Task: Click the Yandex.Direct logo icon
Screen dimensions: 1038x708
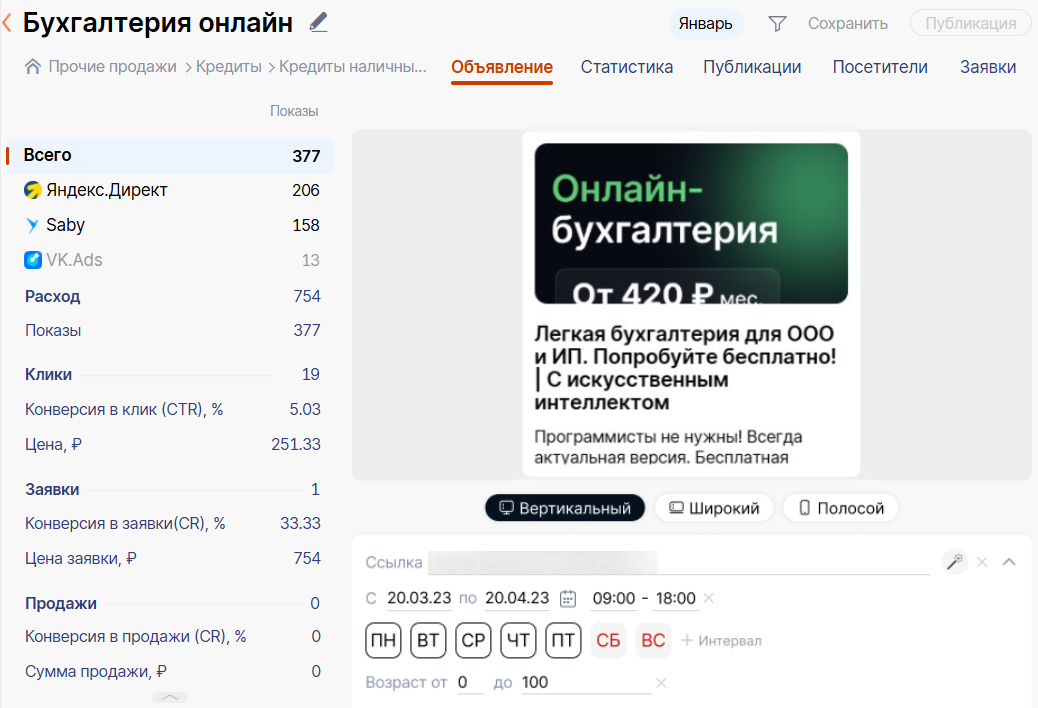Action: [33, 190]
